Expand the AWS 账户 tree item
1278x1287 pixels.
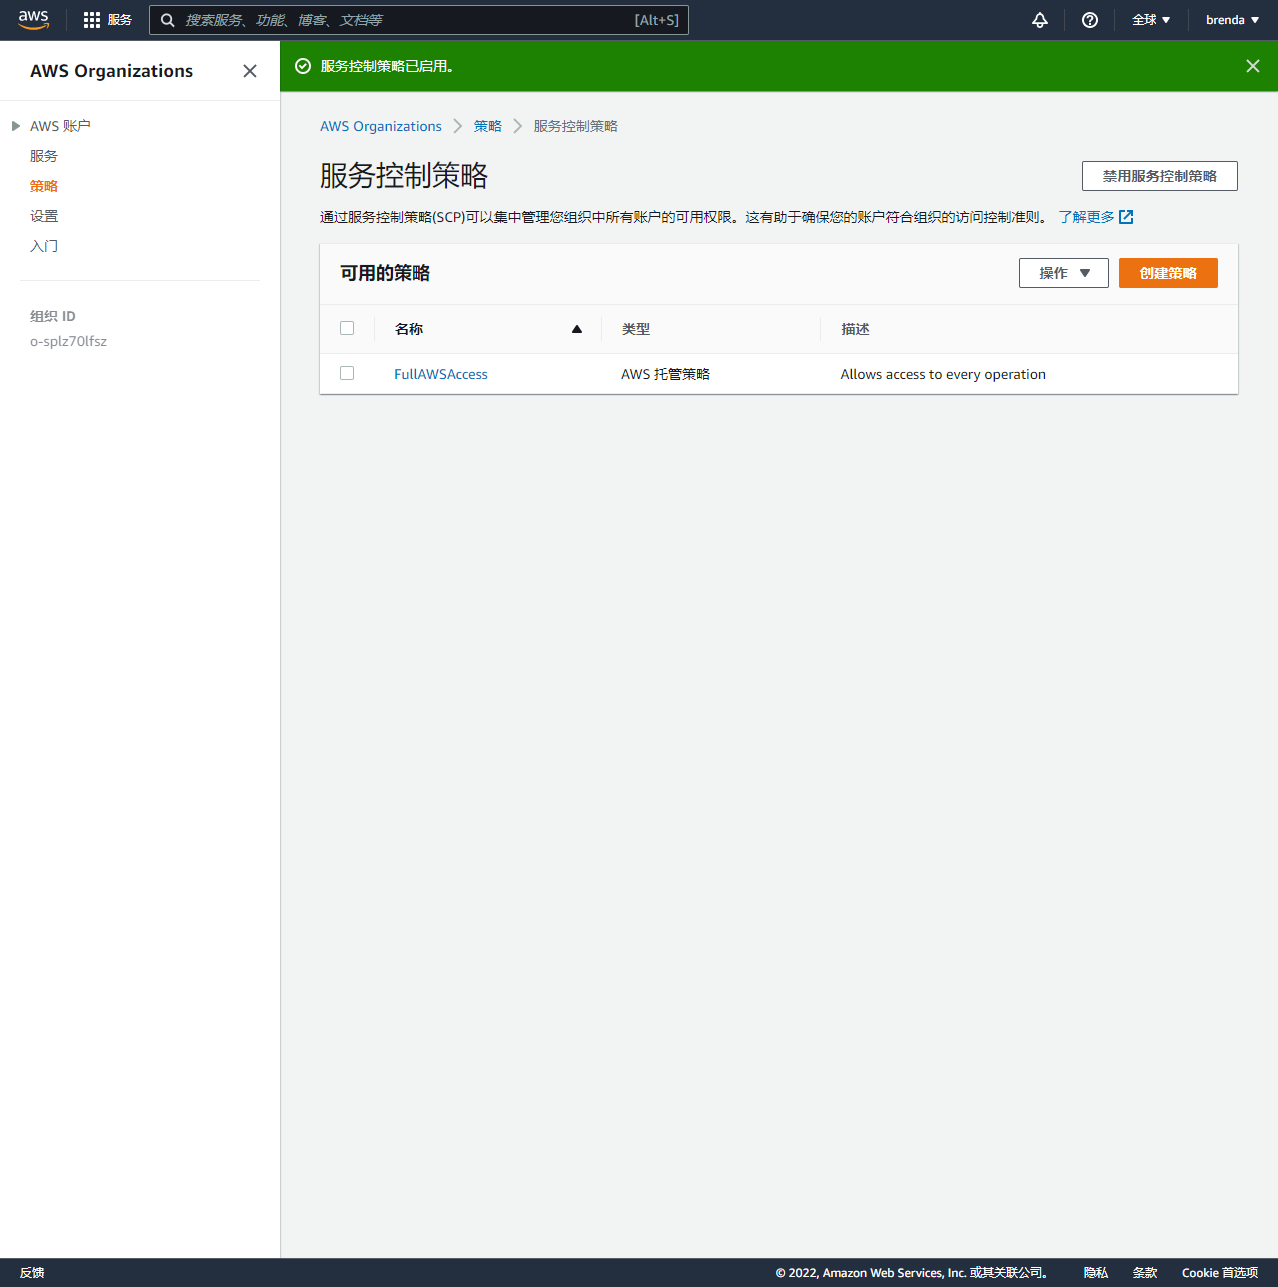point(16,126)
